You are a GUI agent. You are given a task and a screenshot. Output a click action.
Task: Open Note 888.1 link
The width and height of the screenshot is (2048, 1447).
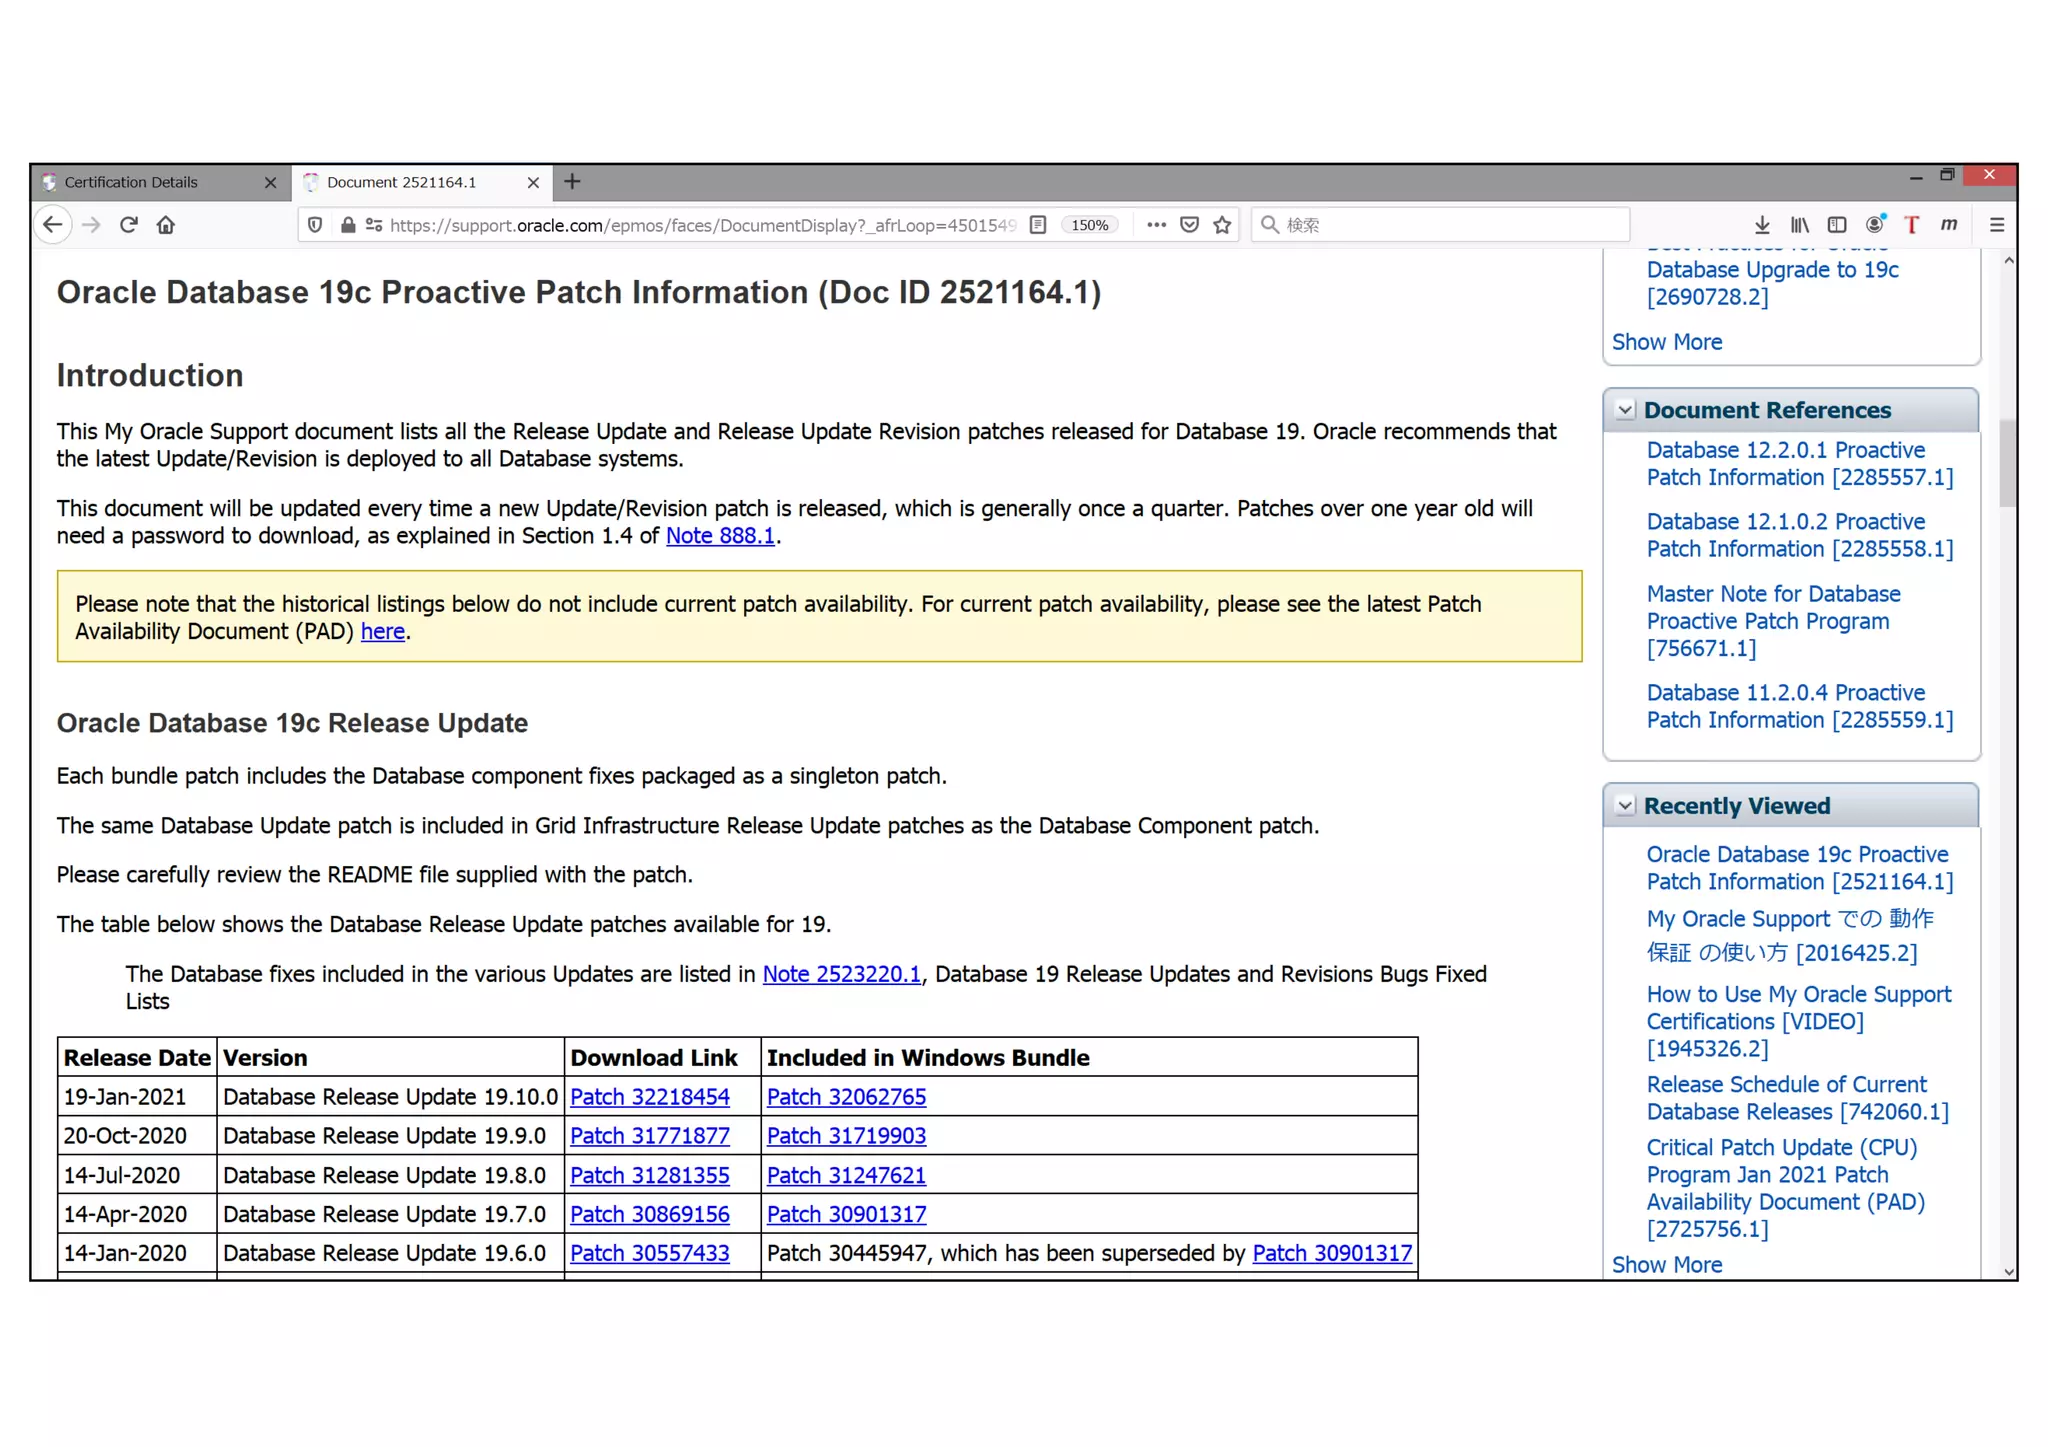(720, 536)
